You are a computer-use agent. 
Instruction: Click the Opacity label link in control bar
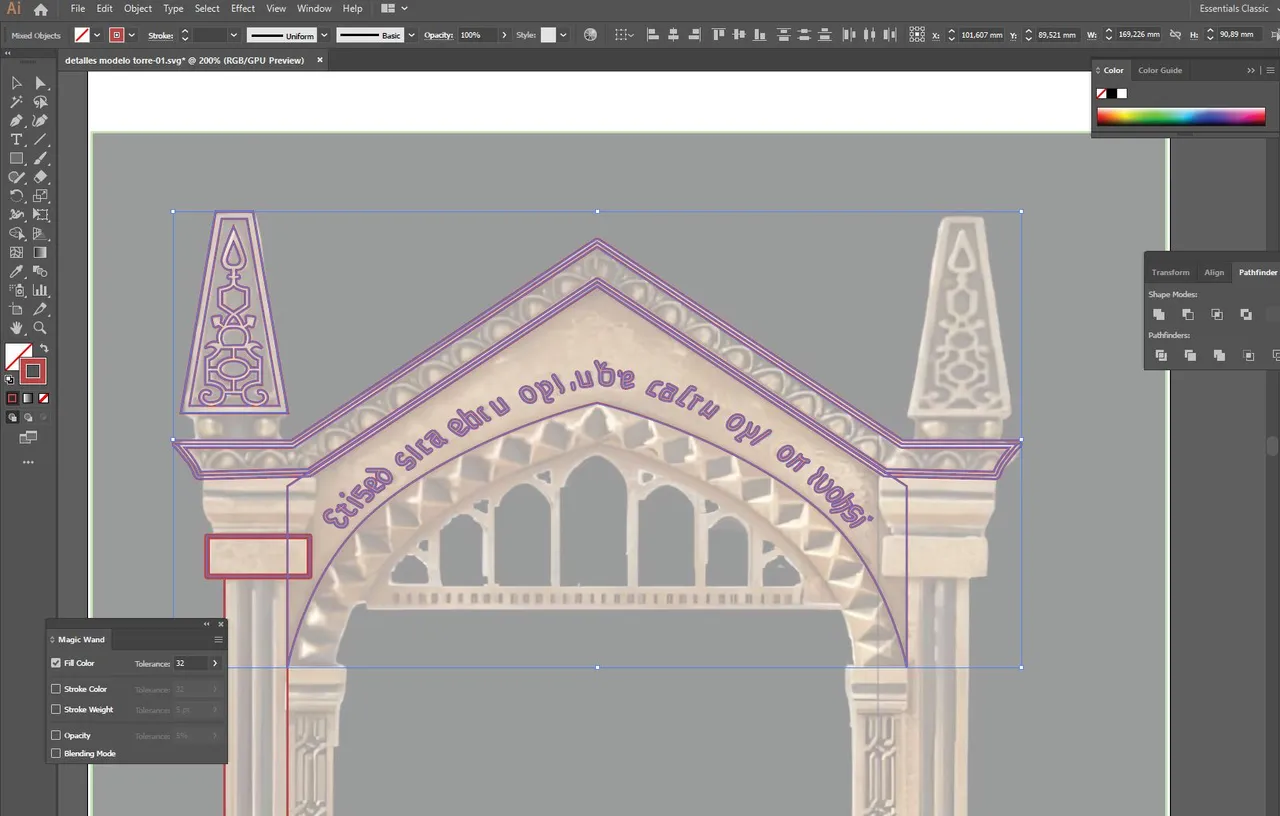pyautogui.click(x=438, y=35)
